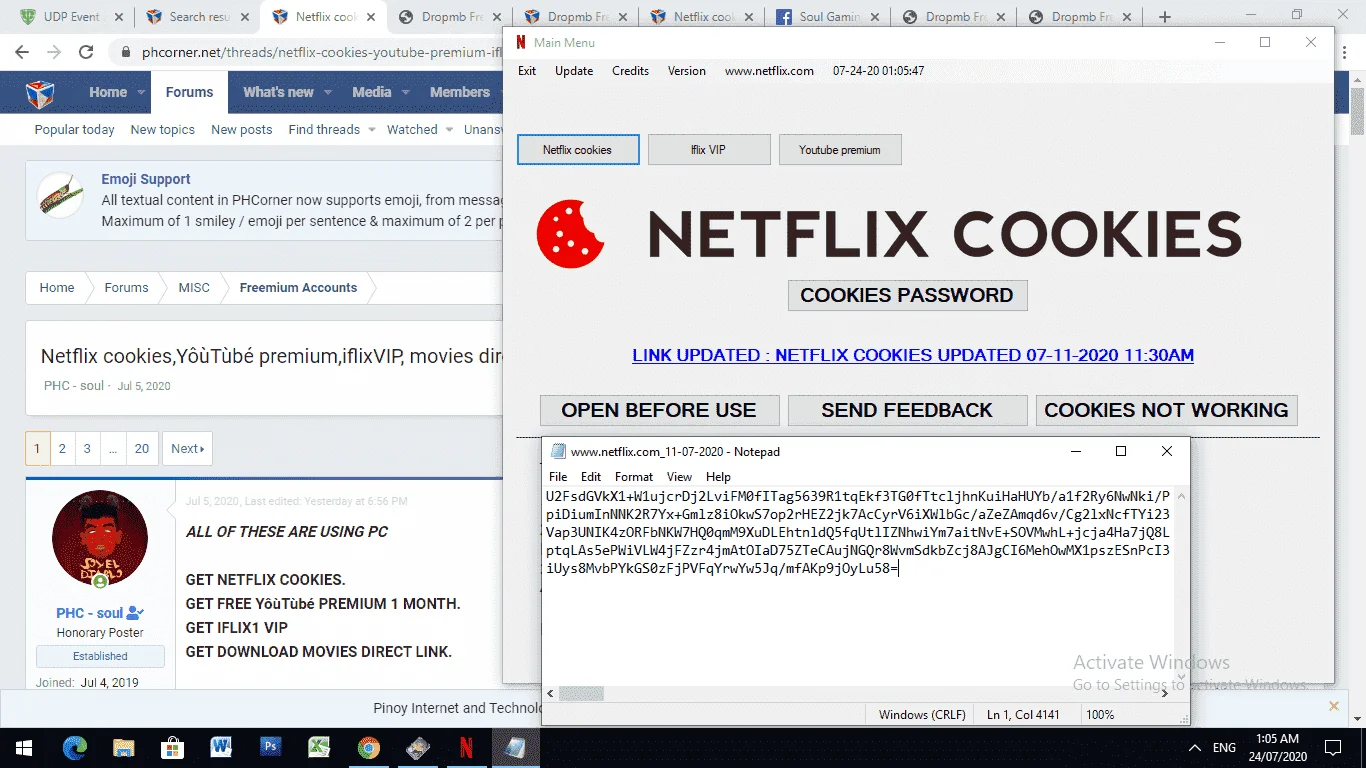Click New topics link
1366x768 pixels.
click(162, 130)
